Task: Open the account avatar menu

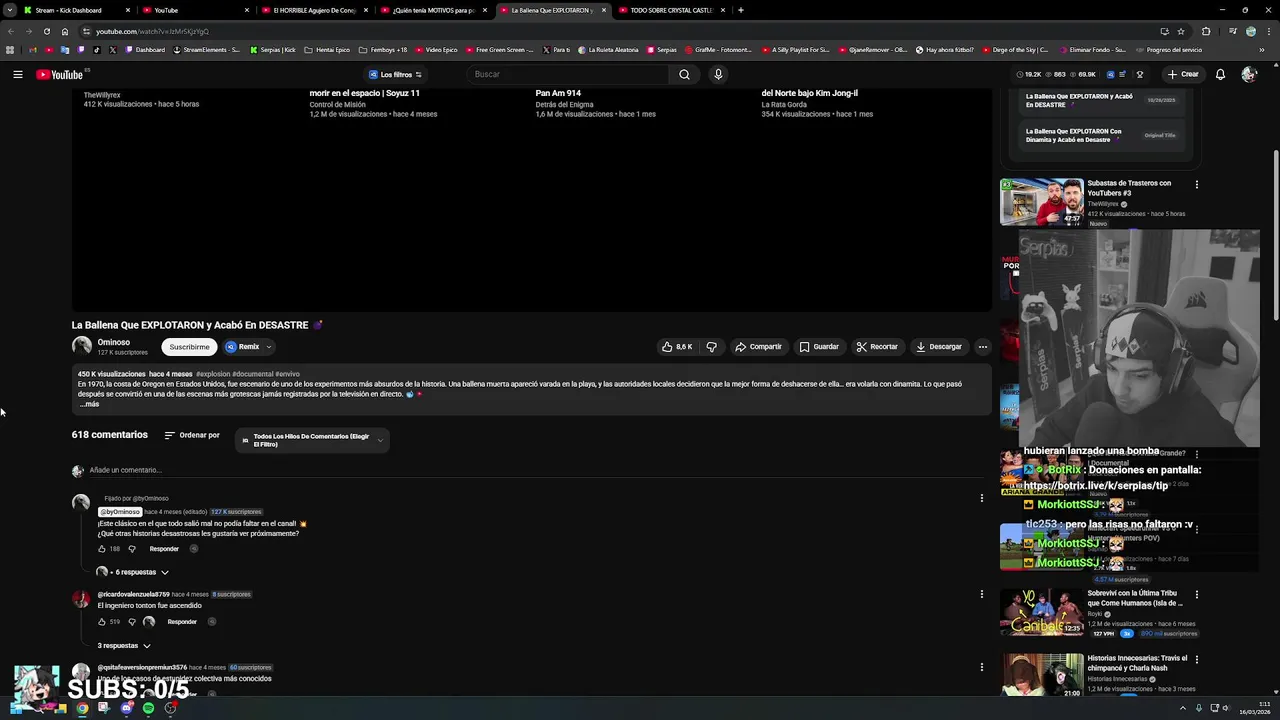Action: tap(1248, 74)
